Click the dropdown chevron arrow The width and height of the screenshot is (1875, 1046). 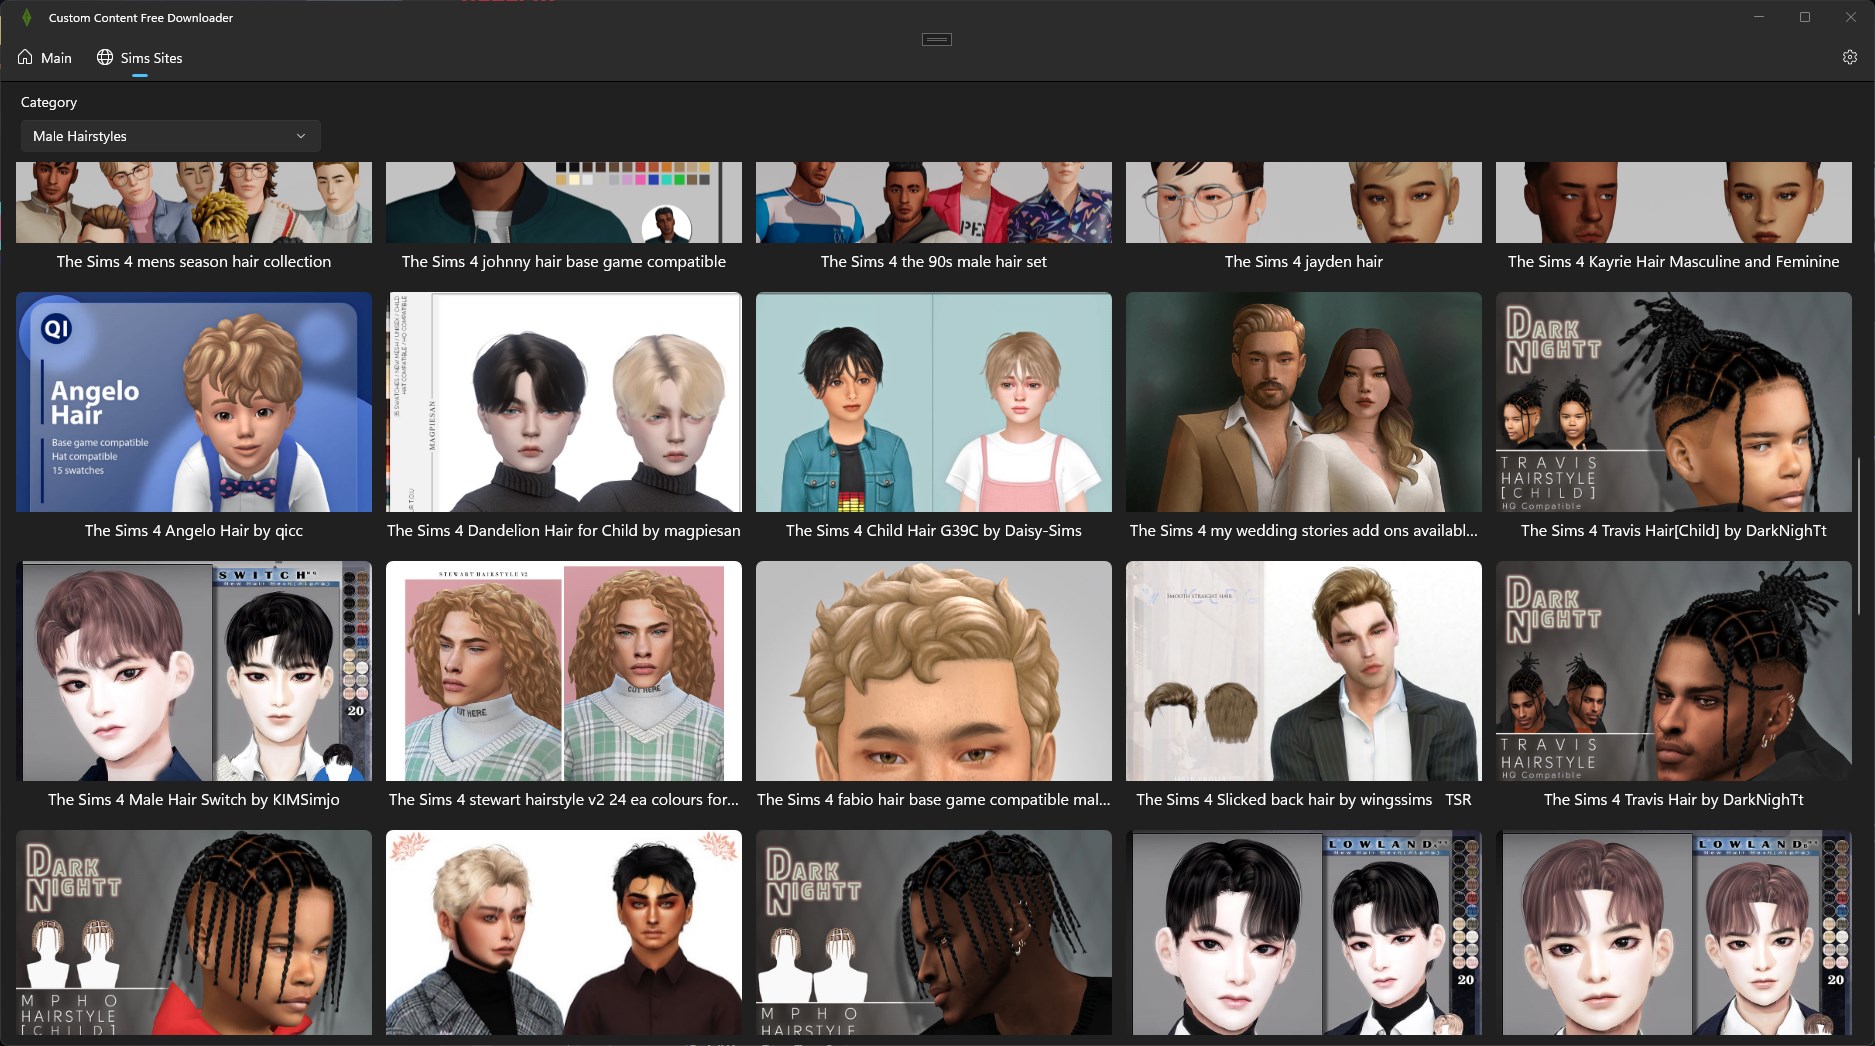click(301, 136)
